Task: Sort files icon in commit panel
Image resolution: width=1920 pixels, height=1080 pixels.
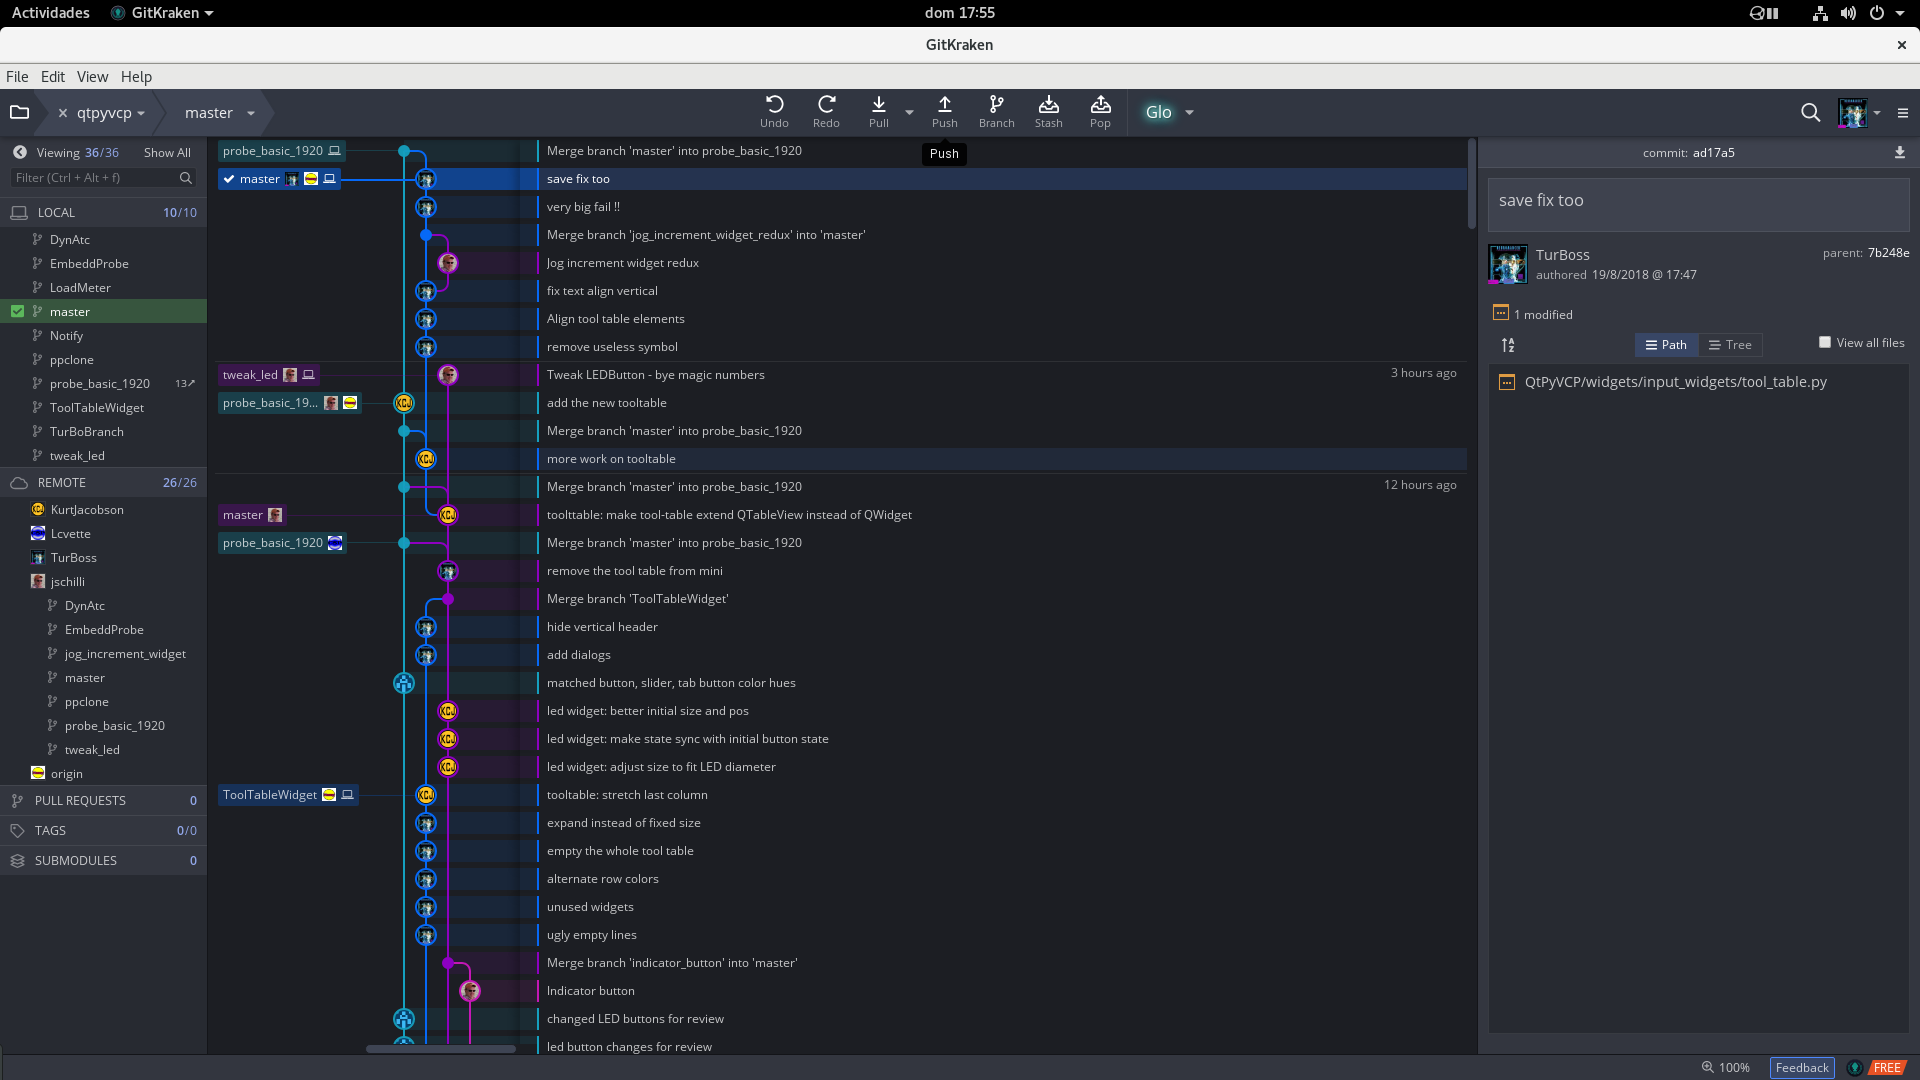Action: 1508,345
